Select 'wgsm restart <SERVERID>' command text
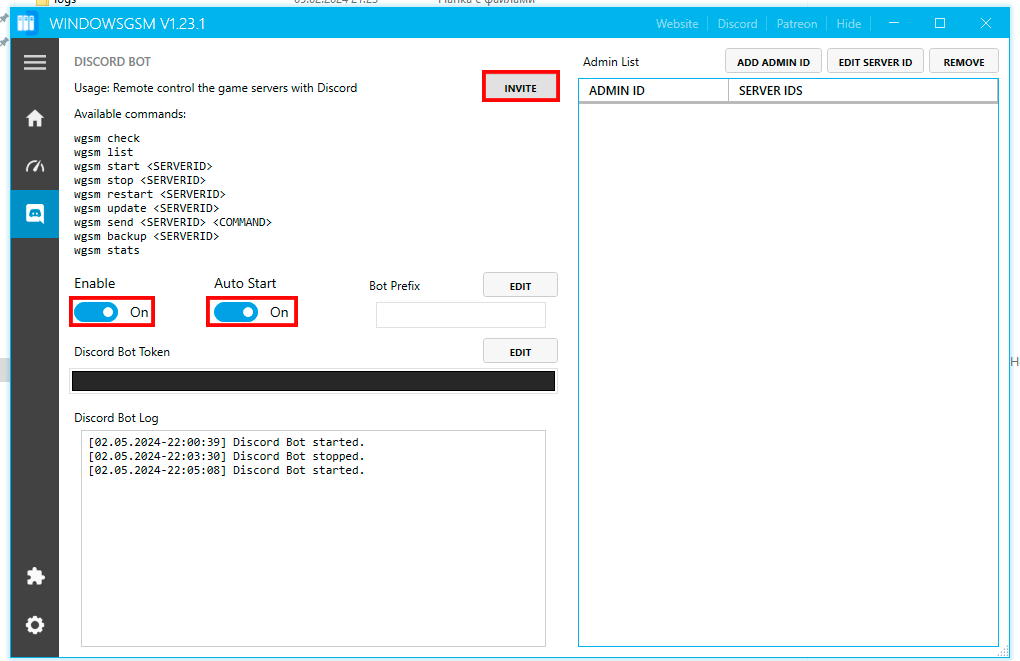Viewport: 1020px width, 661px height. tap(150, 194)
